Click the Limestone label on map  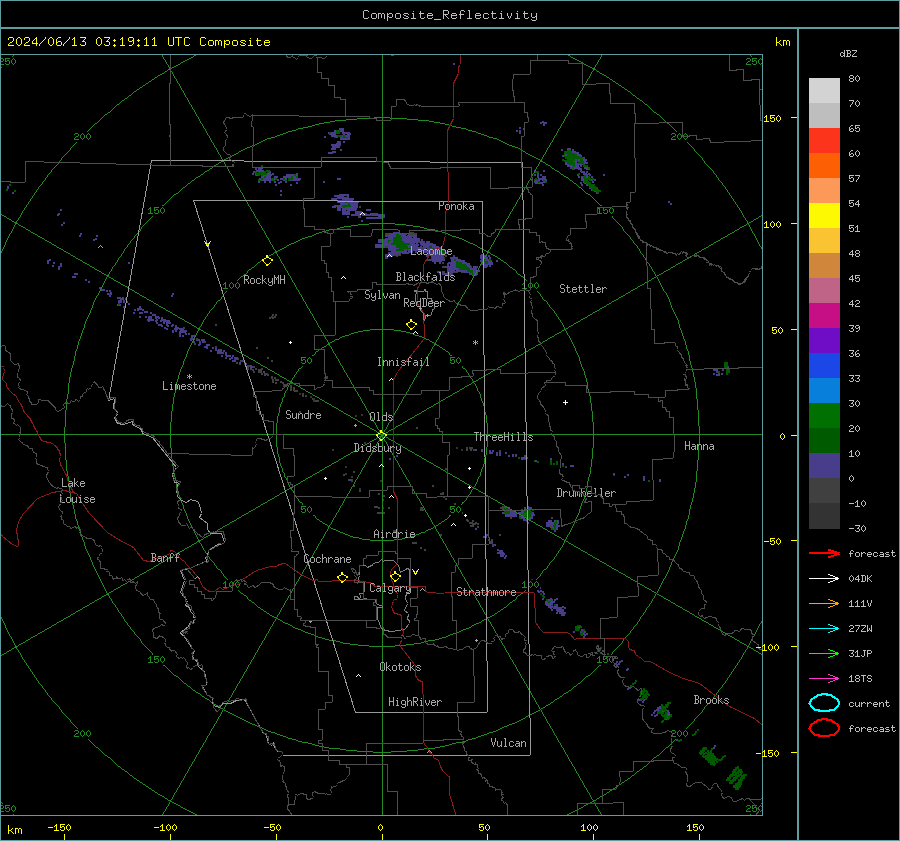coord(189,386)
